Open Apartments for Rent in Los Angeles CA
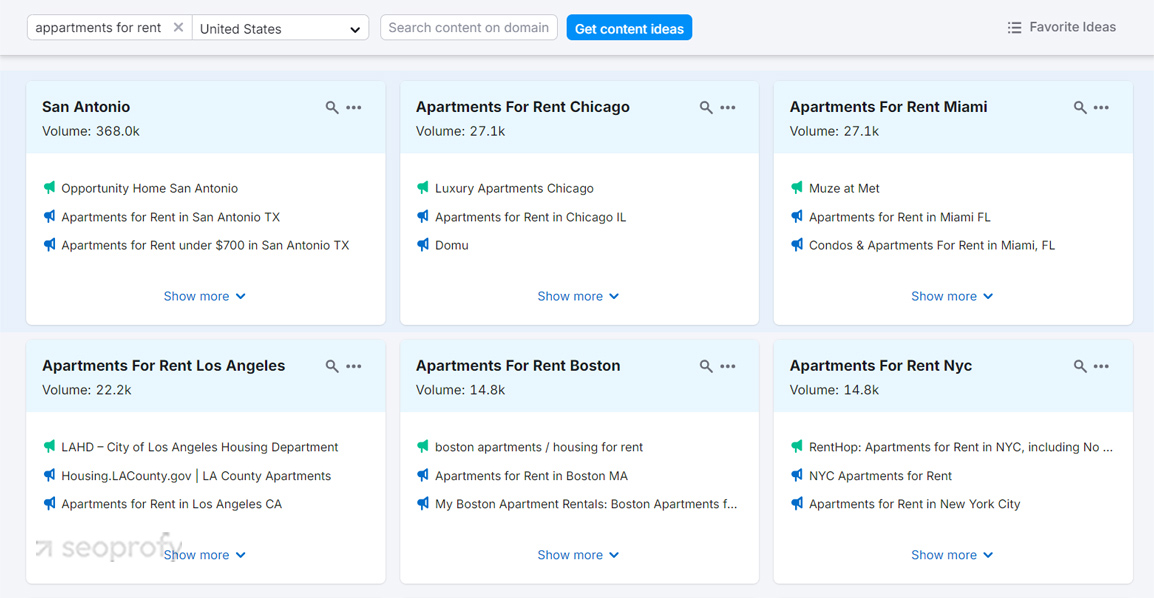The height and width of the screenshot is (598, 1154). pyautogui.click(x=171, y=504)
